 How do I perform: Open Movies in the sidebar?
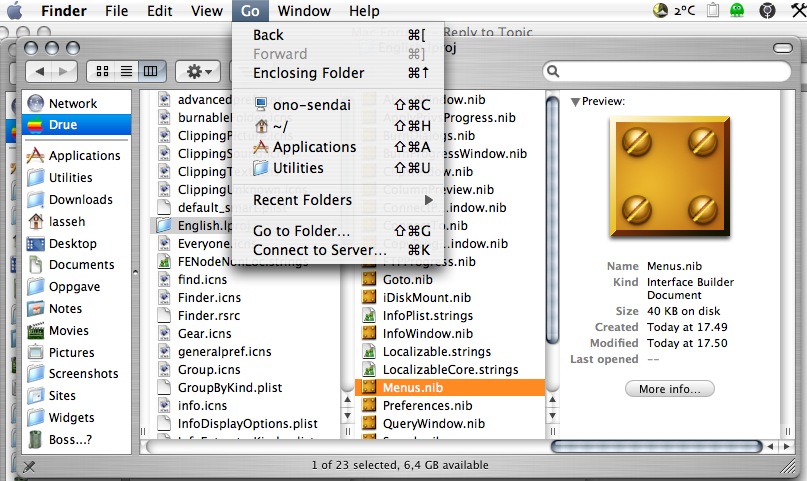pos(76,331)
